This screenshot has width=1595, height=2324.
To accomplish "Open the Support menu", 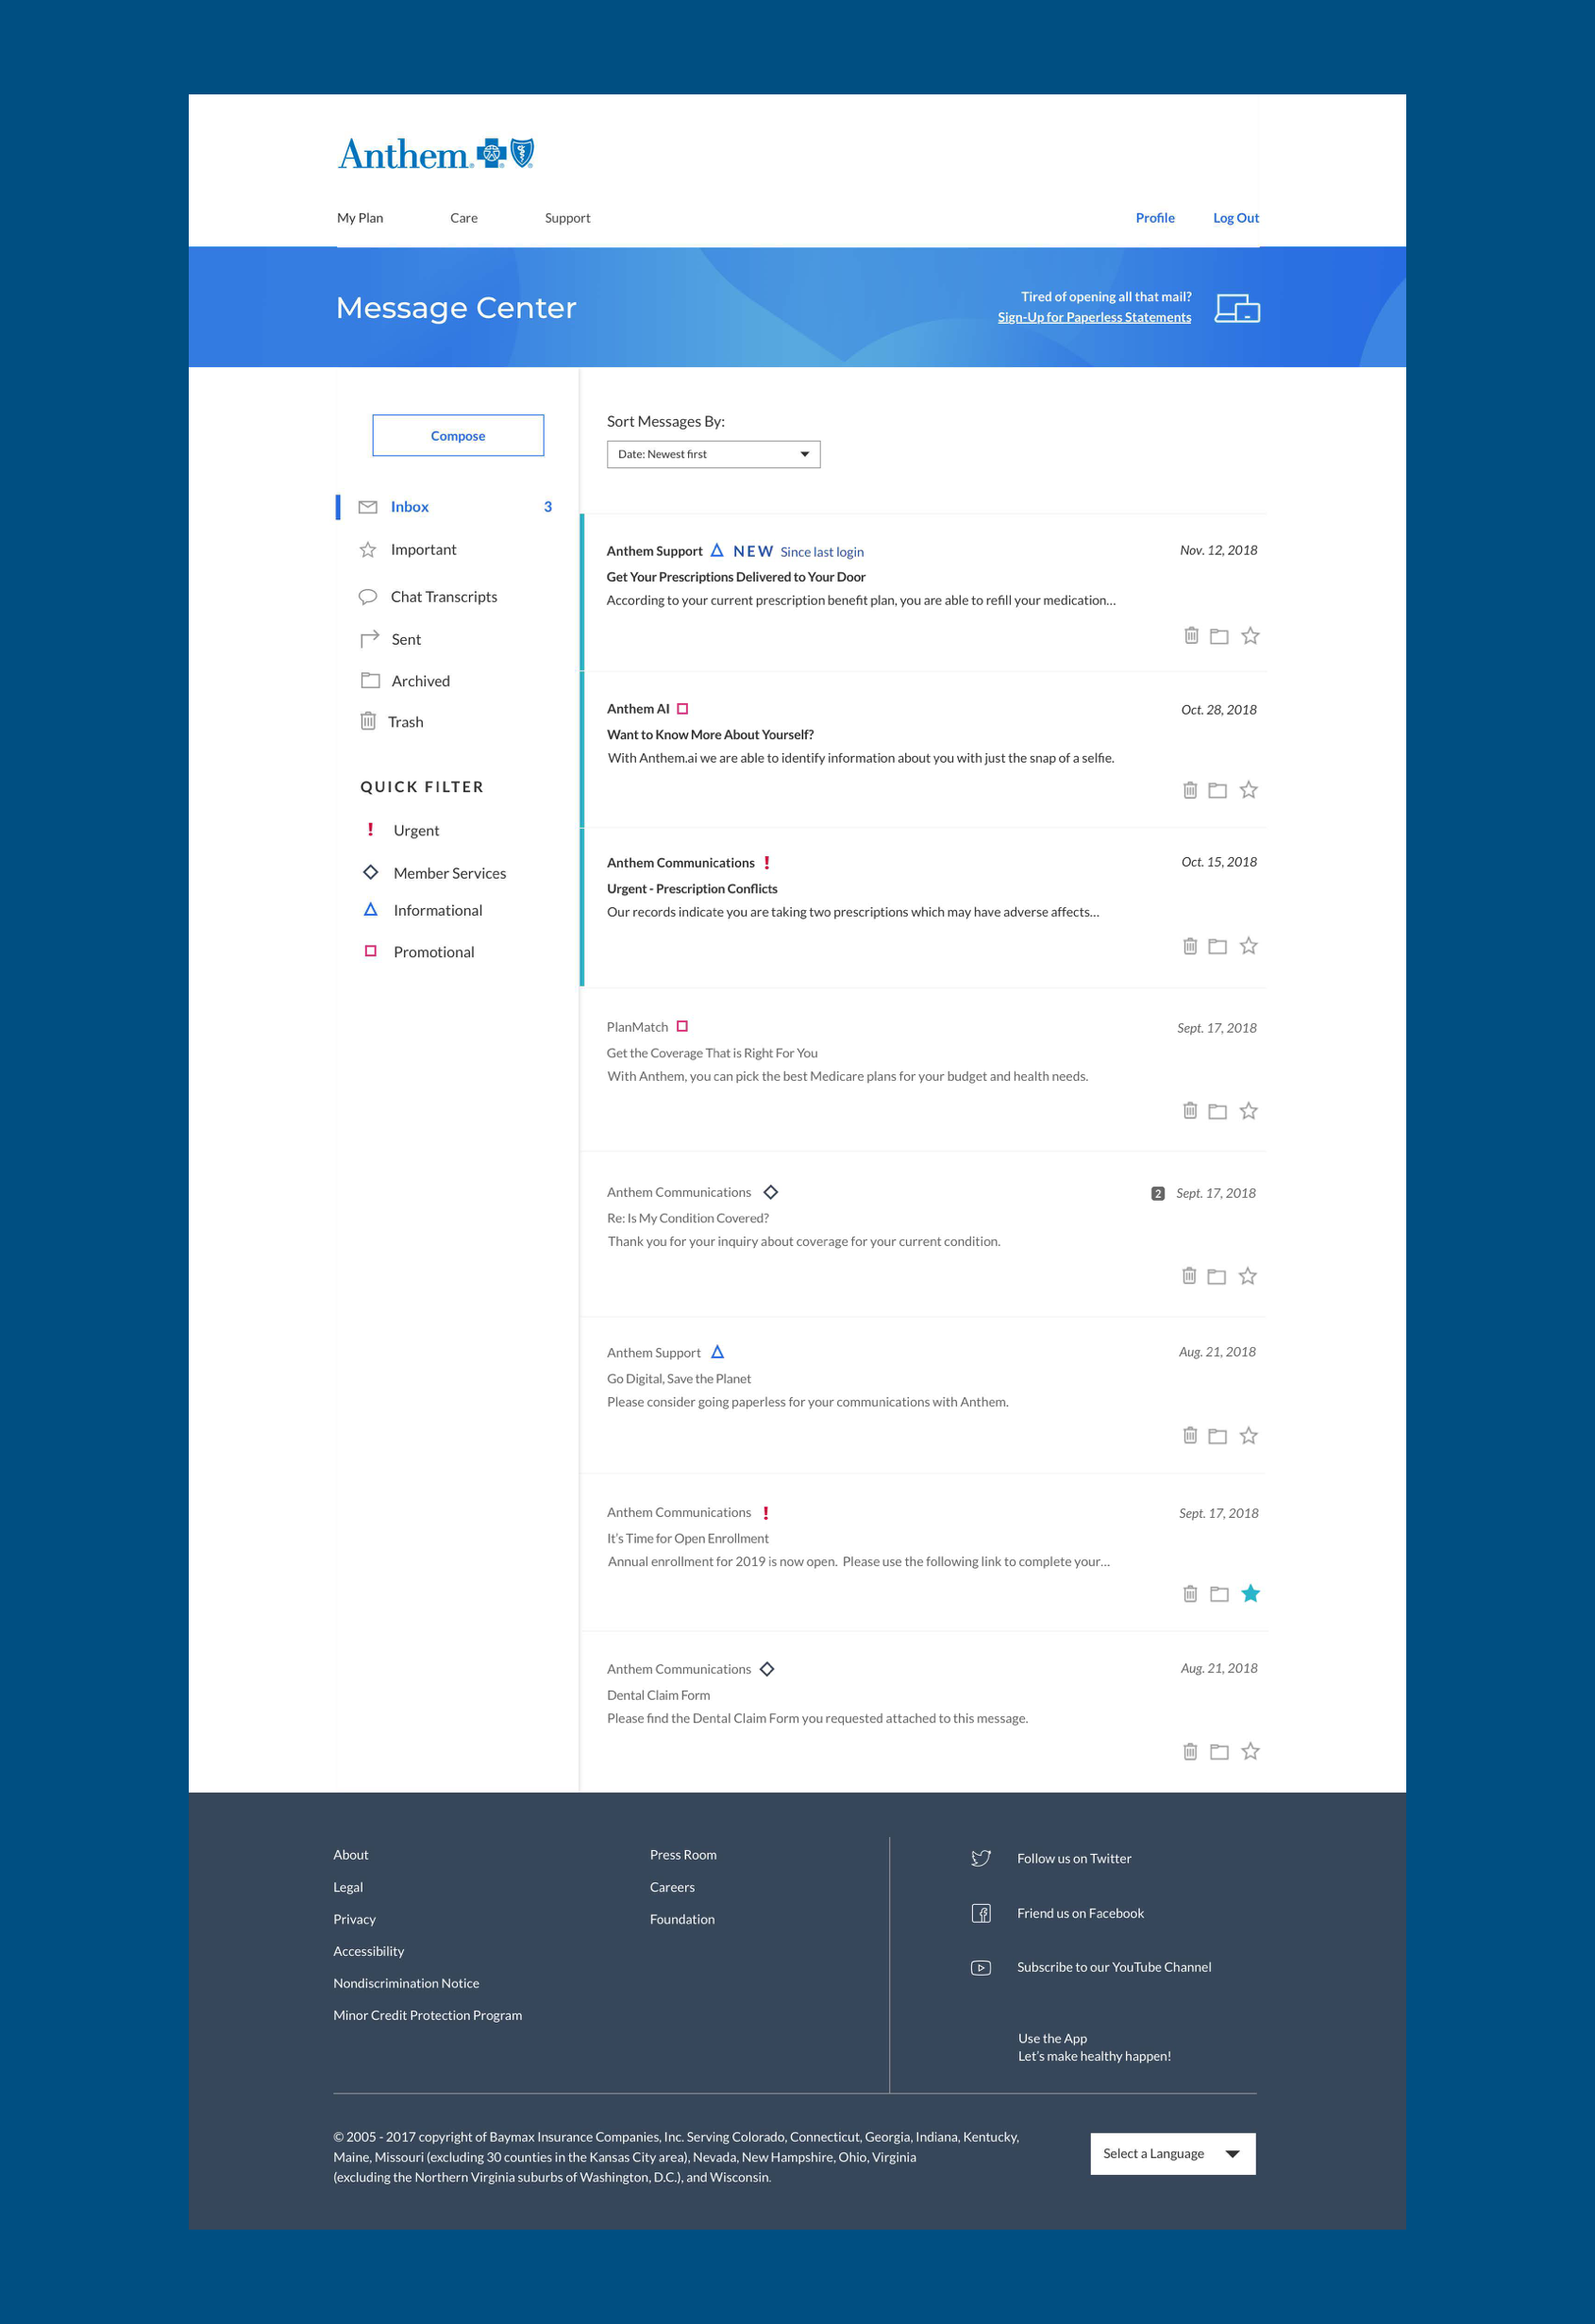I will [x=567, y=218].
